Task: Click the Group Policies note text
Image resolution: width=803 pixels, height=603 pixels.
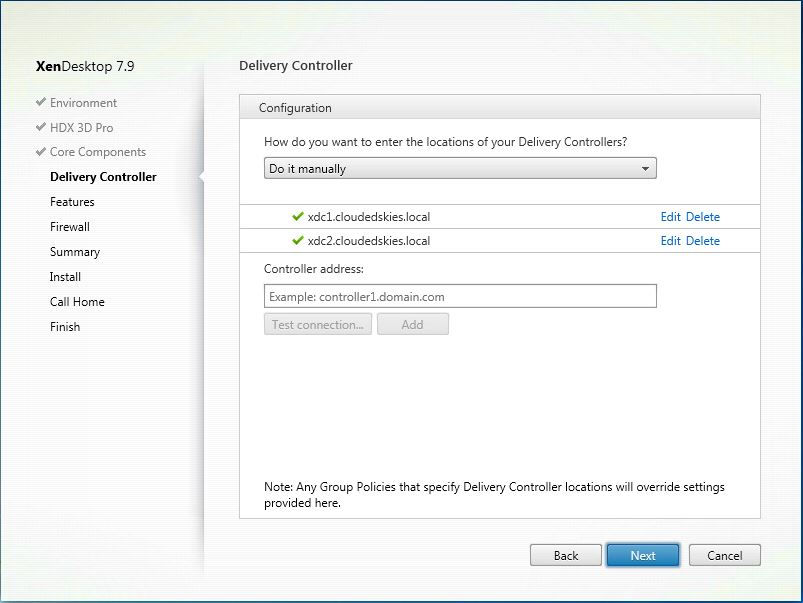Action: (x=494, y=495)
